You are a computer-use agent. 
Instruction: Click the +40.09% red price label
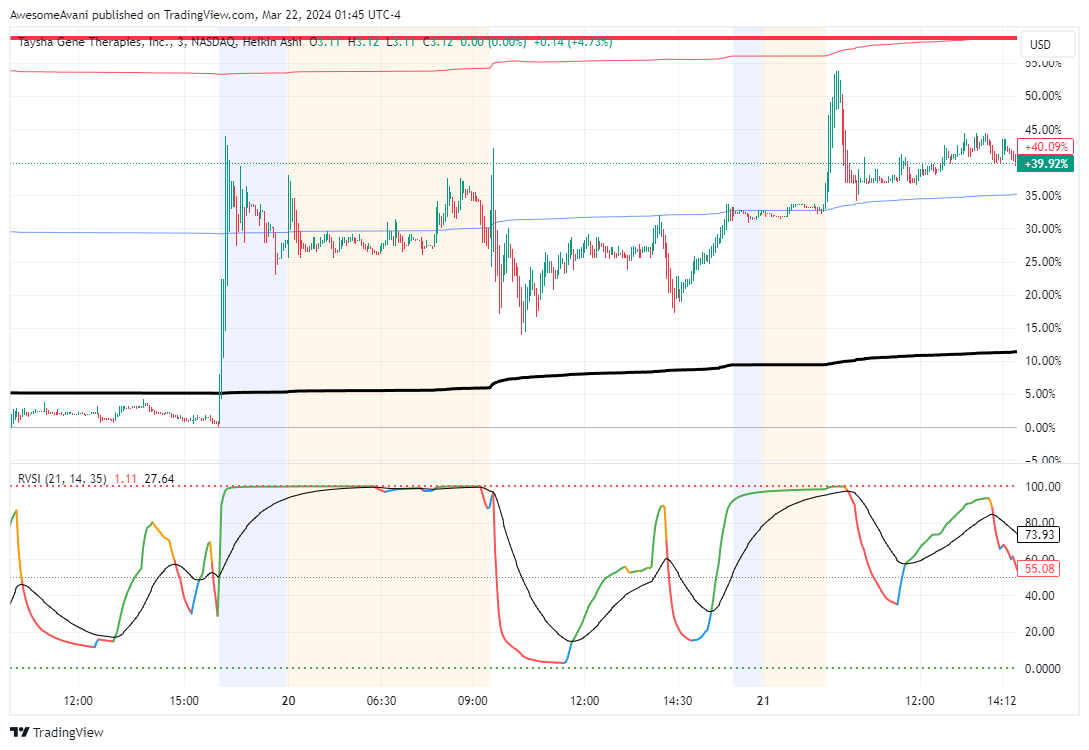(x=1045, y=147)
